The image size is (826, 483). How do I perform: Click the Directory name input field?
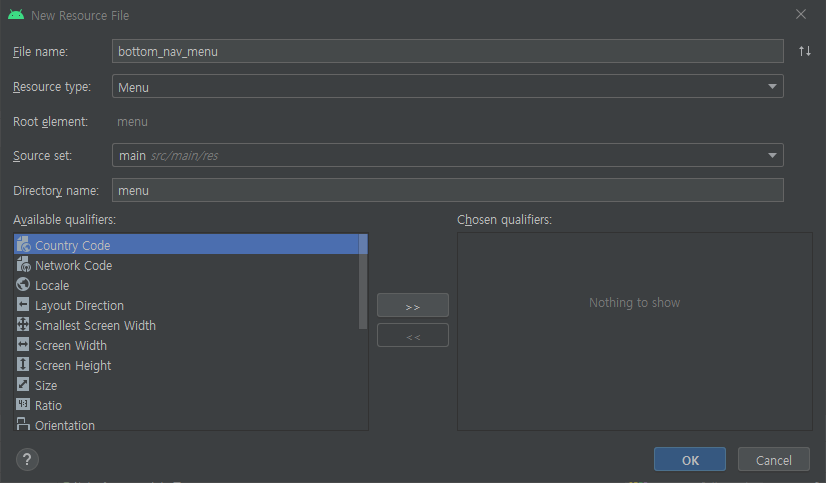point(448,190)
